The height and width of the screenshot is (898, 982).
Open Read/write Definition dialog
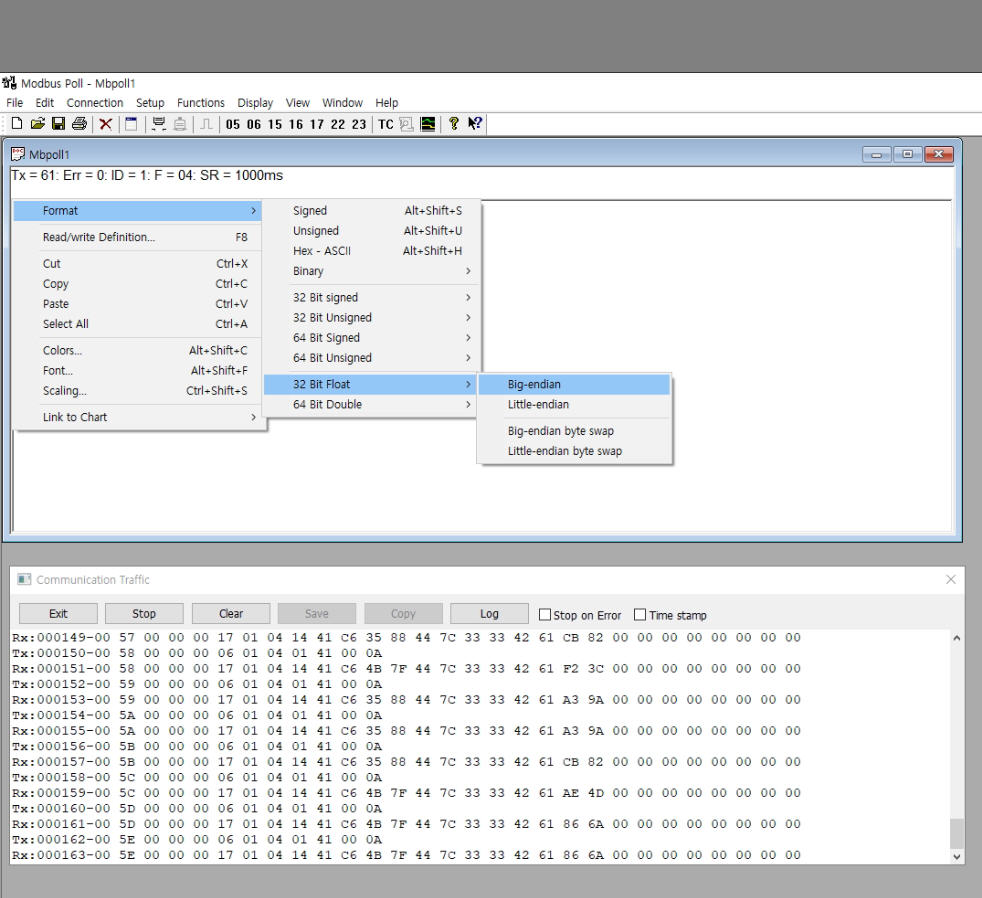(x=138, y=237)
